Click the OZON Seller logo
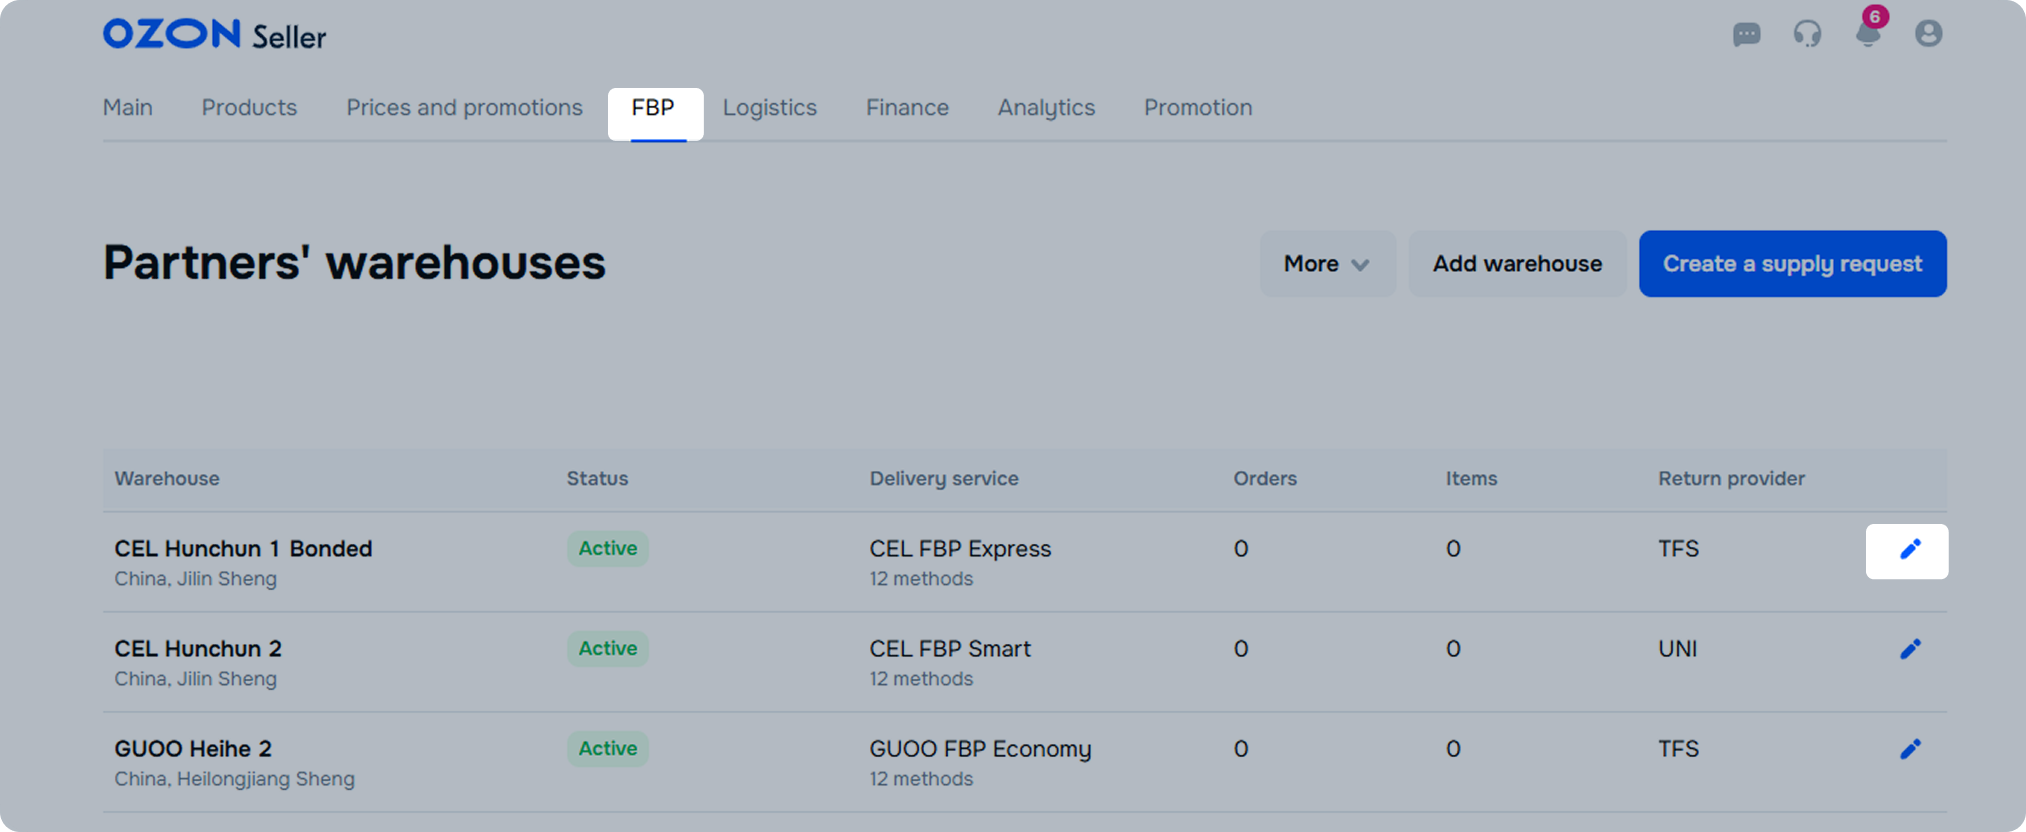This screenshot has height=832, width=2026. click(x=214, y=35)
